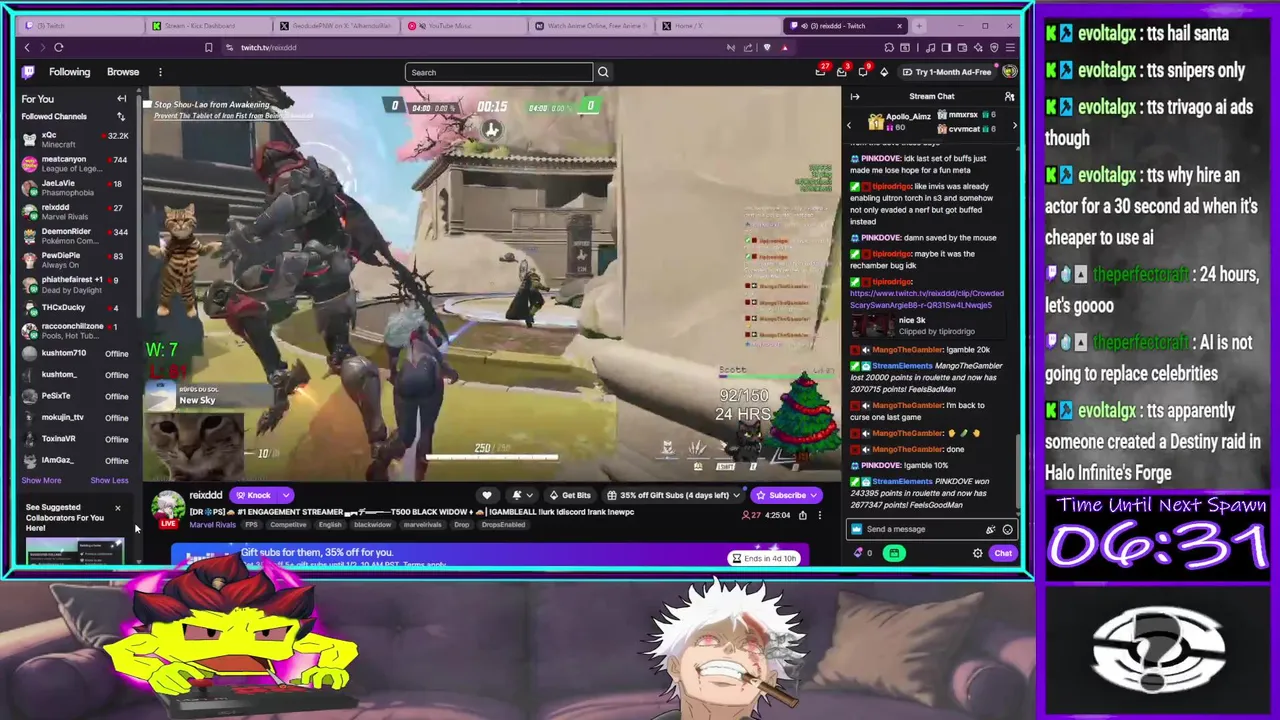The image size is (1280, 720).
Task: Show previous gifter leaderboard entry
Action: point(849,125)
